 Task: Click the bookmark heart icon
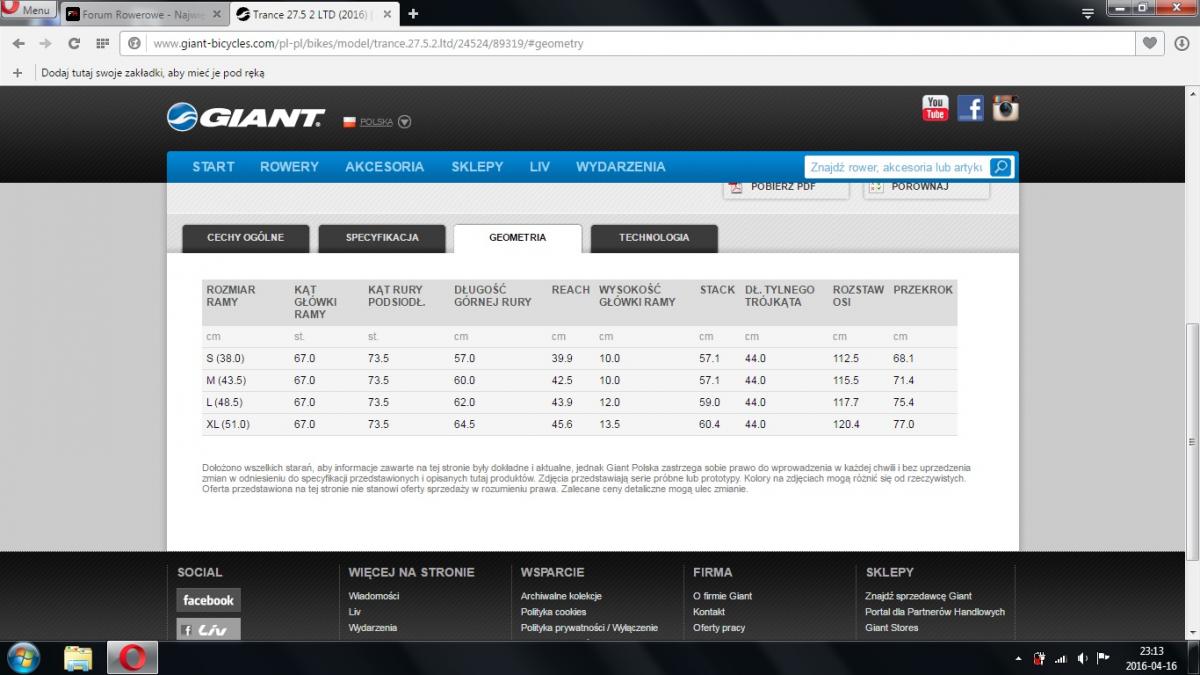[x=1150, y=43]
